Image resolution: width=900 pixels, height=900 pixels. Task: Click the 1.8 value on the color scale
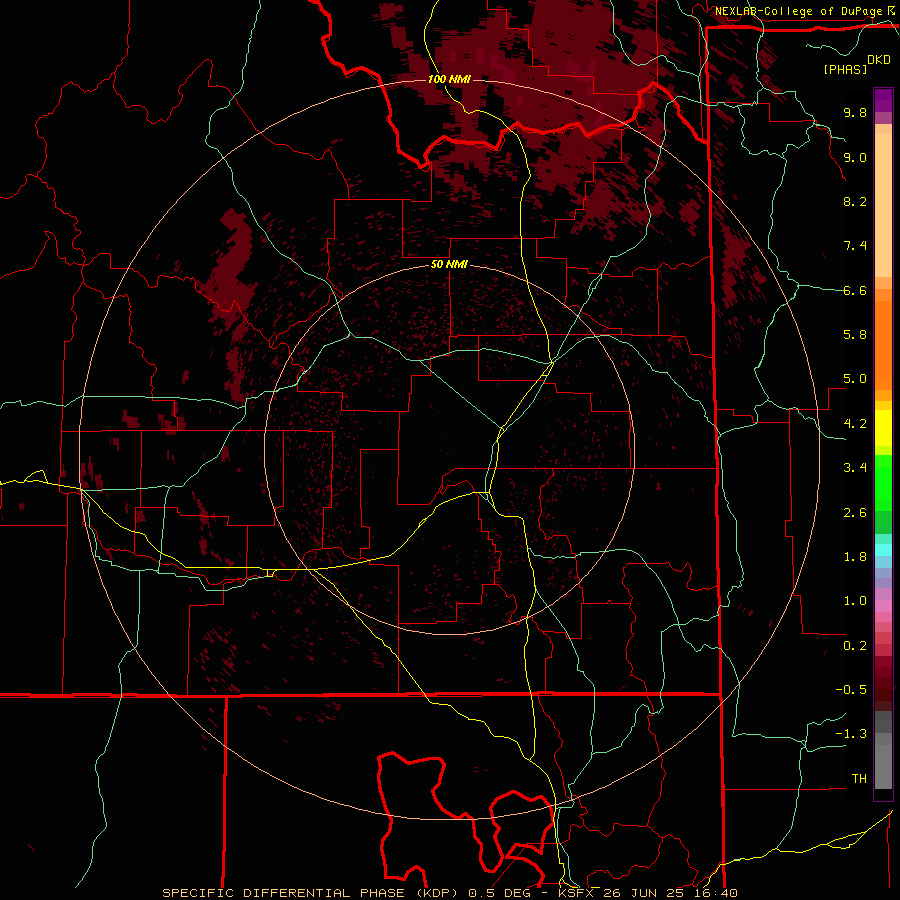(x=855, y=557)
